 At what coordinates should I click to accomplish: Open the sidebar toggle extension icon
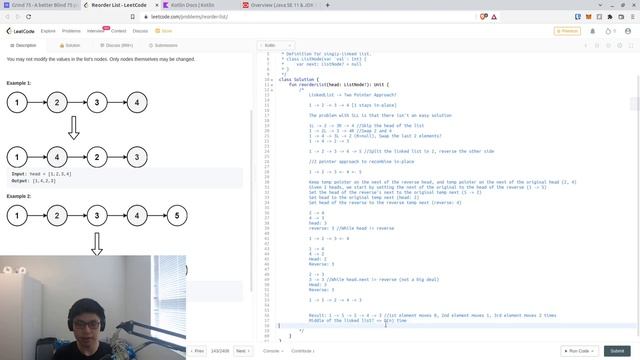click(599, 17)
